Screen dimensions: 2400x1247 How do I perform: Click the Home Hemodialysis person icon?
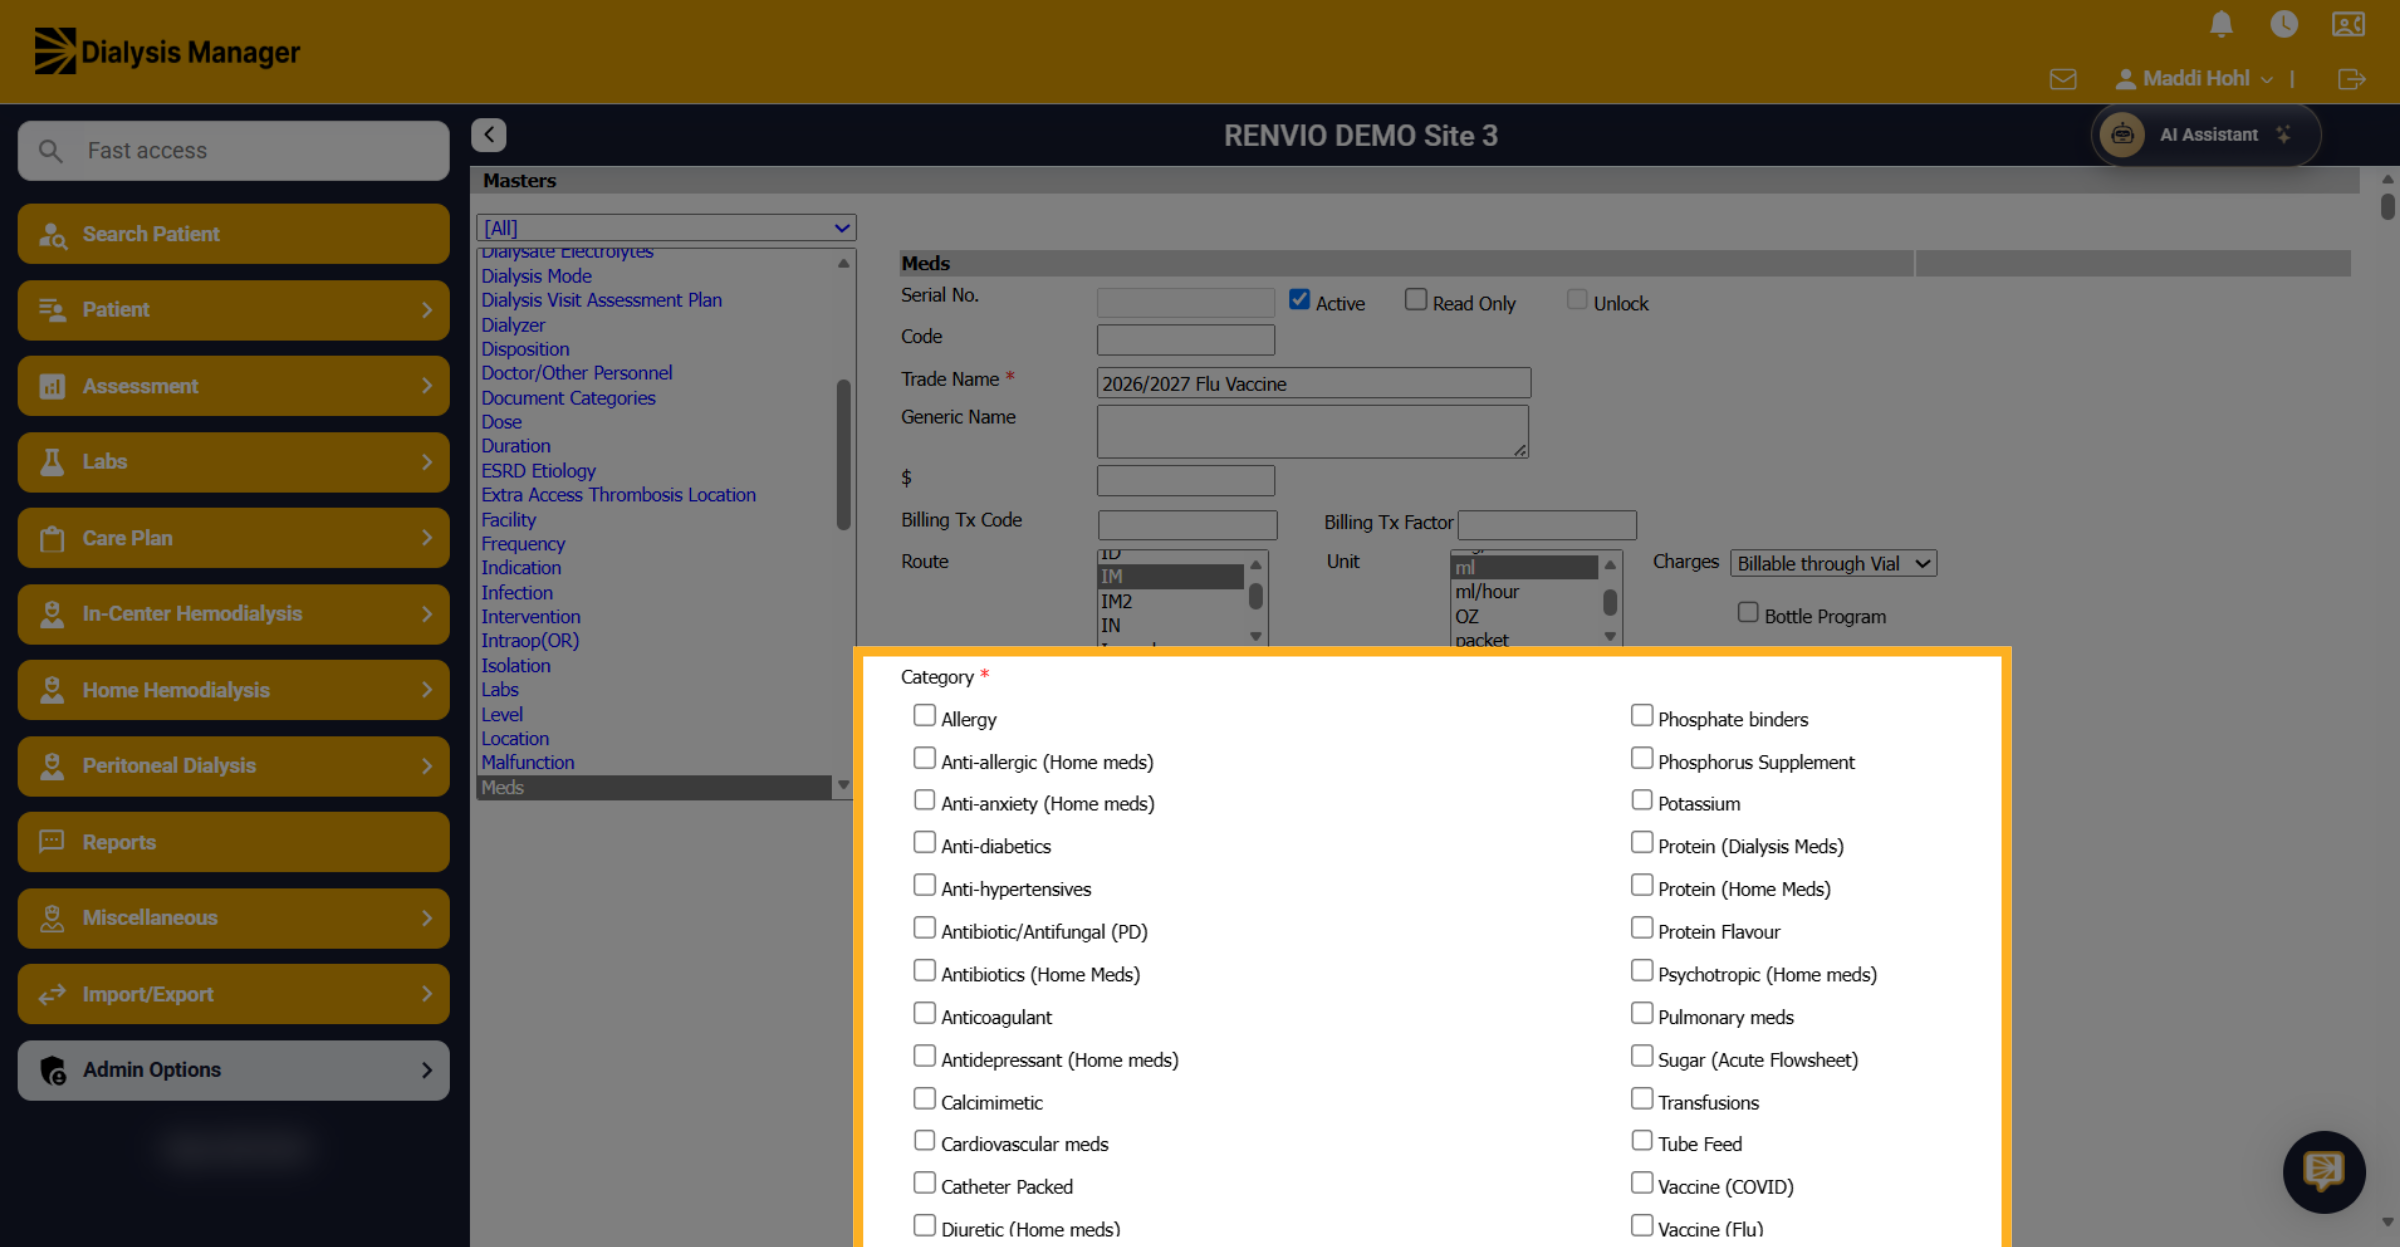click(52, 690)
